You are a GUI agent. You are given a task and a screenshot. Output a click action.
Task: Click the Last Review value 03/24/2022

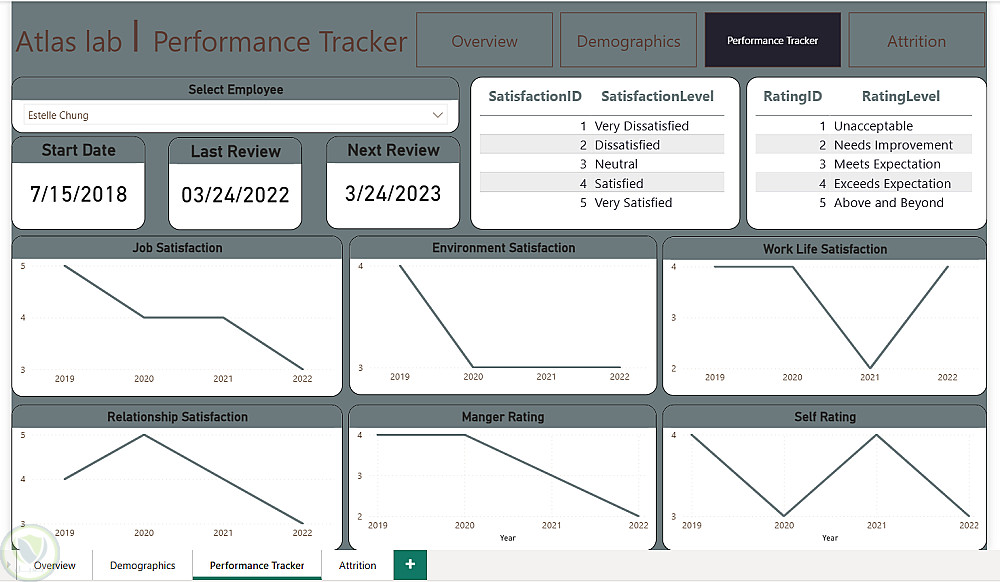coord(235,194)
